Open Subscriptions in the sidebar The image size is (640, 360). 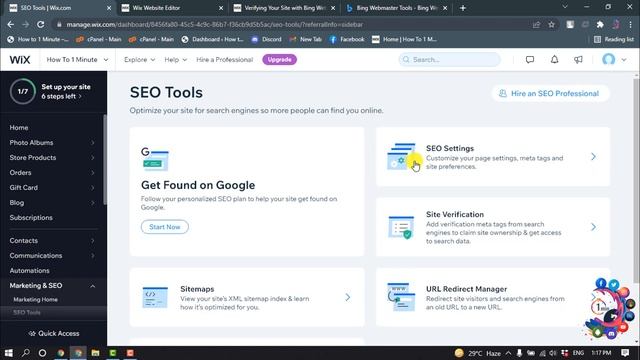tap(31, 218)
